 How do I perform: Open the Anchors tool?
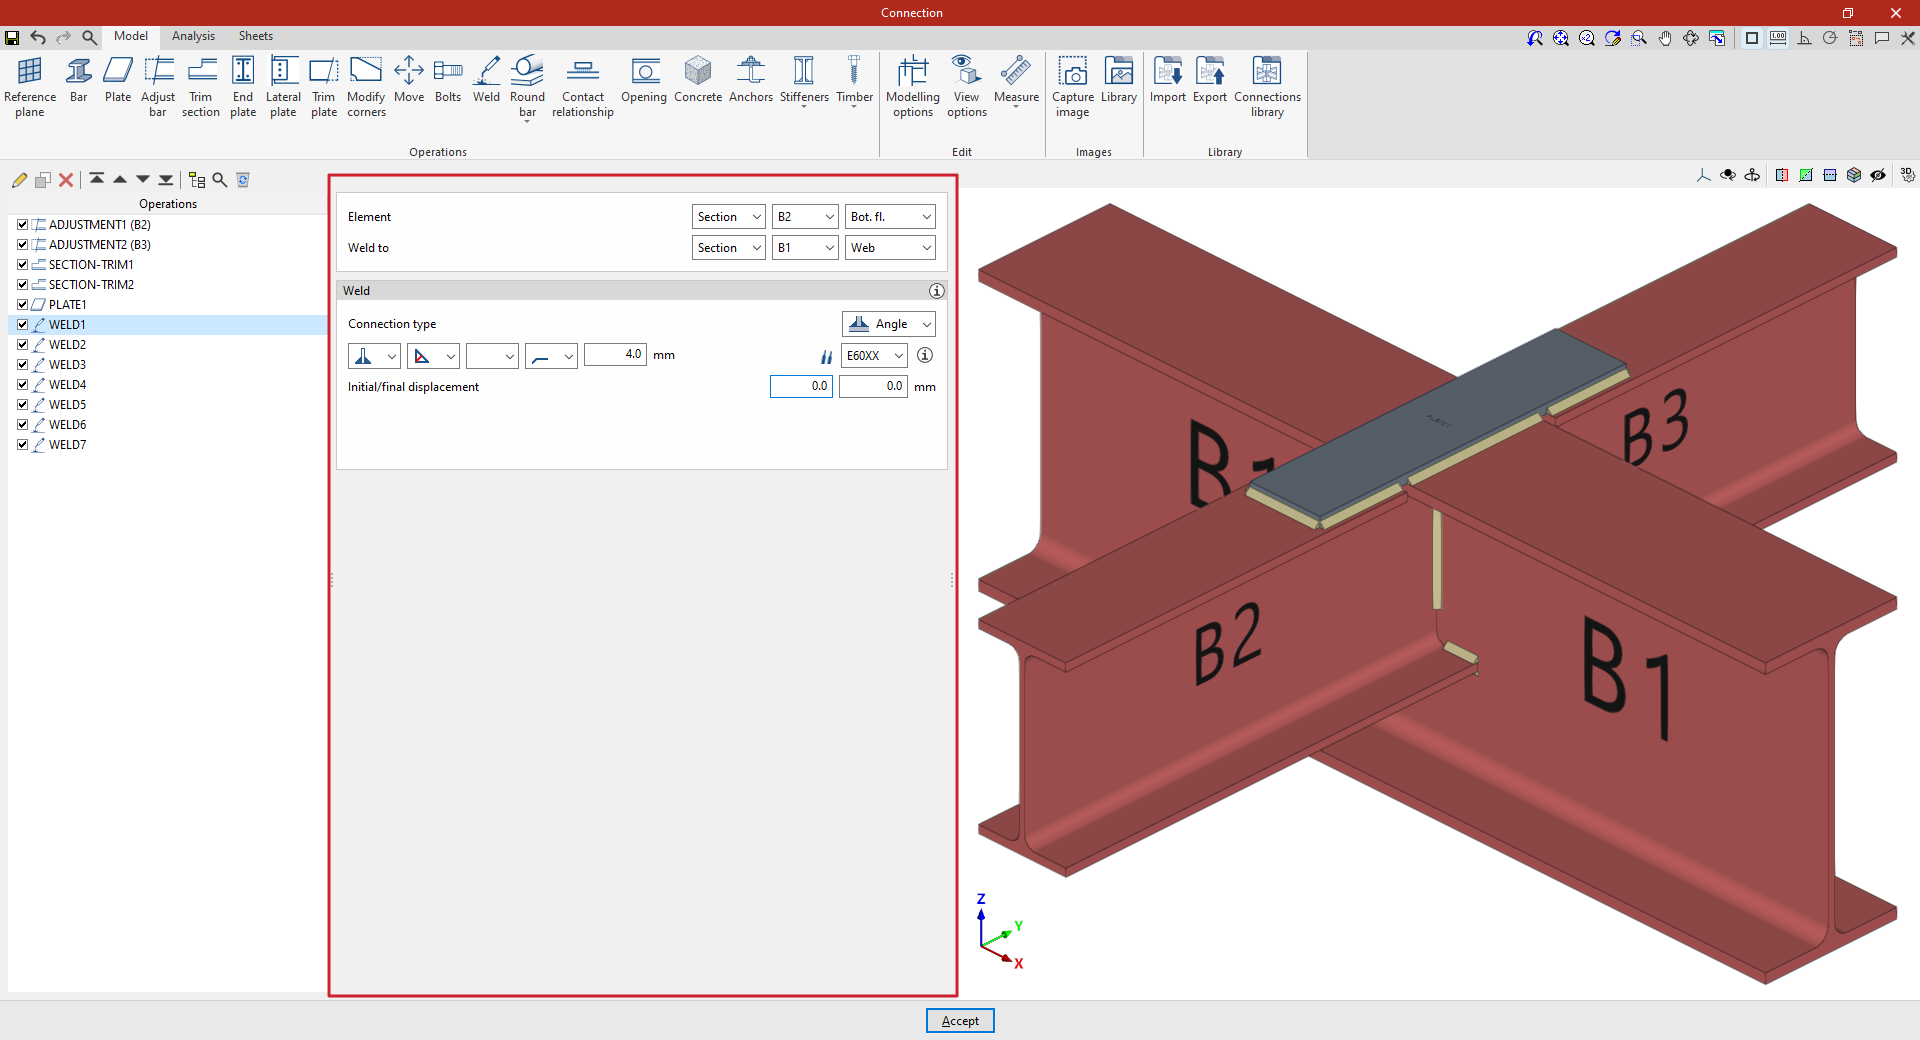click(x=750, y=80)
